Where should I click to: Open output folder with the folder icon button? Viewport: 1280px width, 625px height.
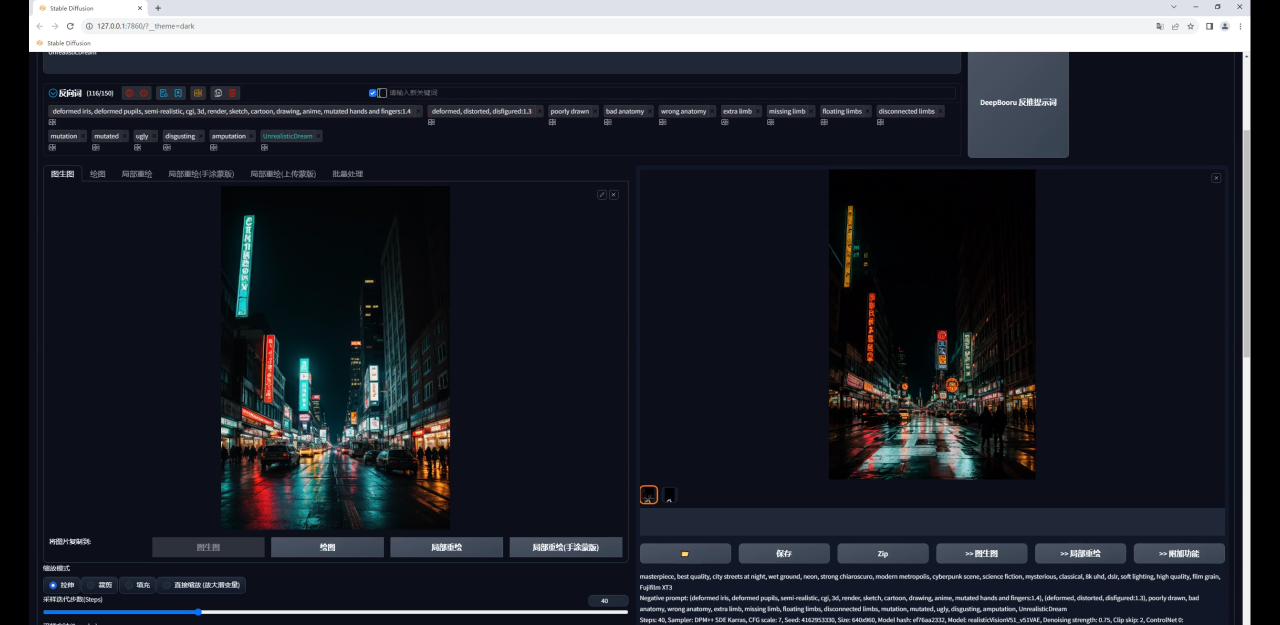[x=685, y=553]
